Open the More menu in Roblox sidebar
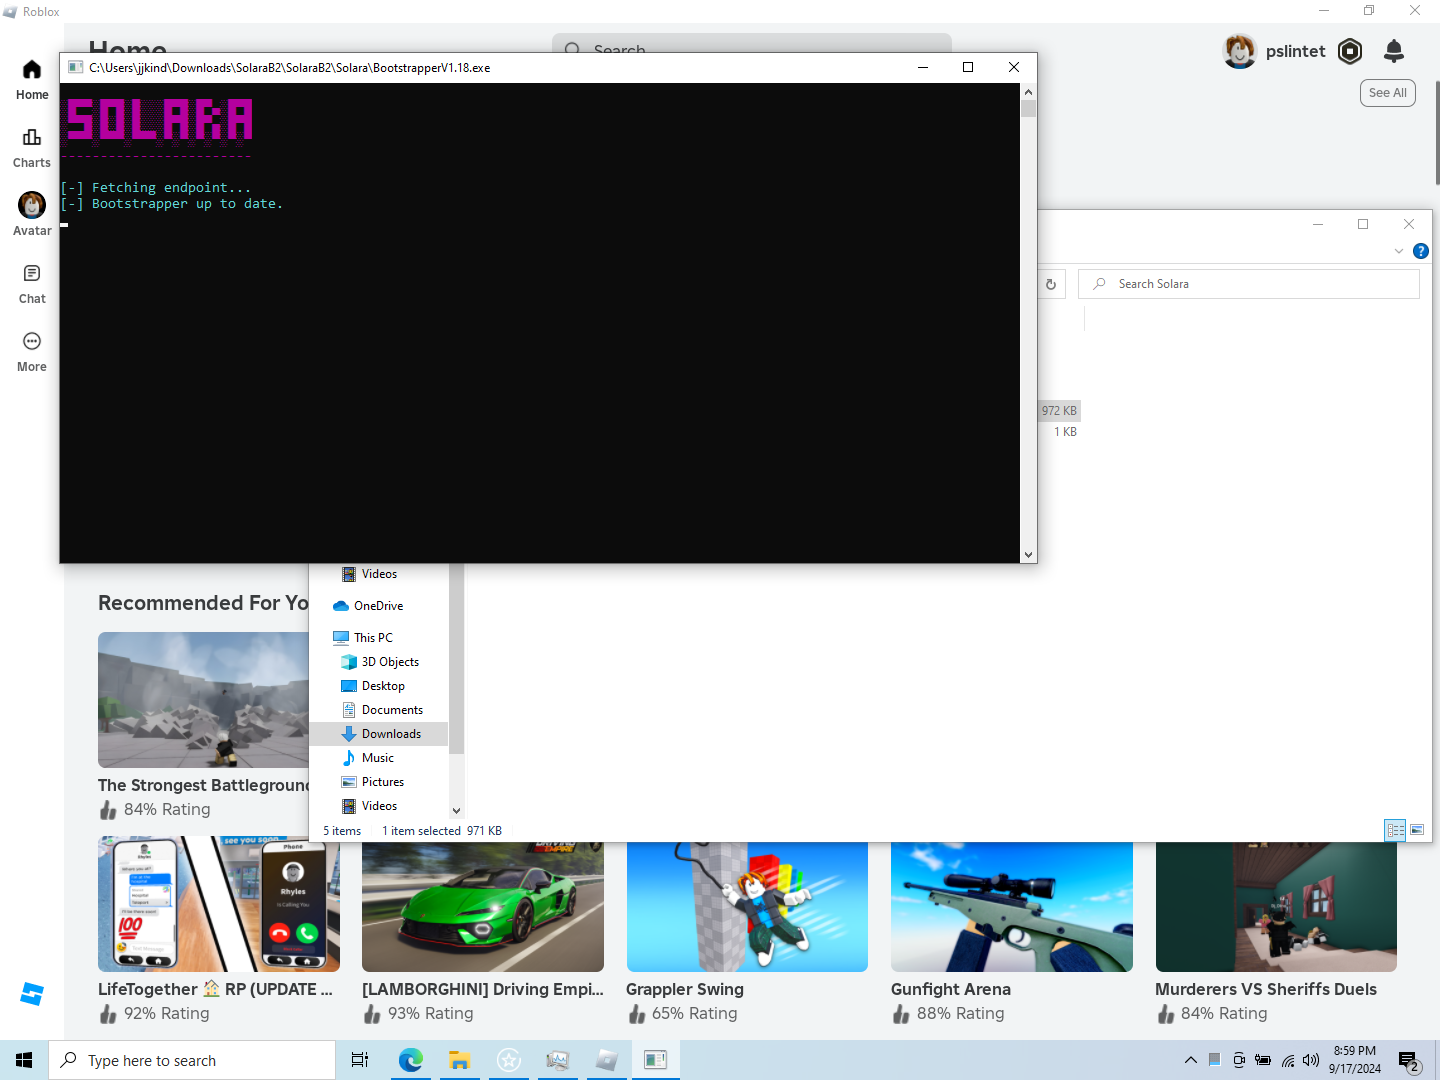 pyautogui.click(x=32, y=352)
